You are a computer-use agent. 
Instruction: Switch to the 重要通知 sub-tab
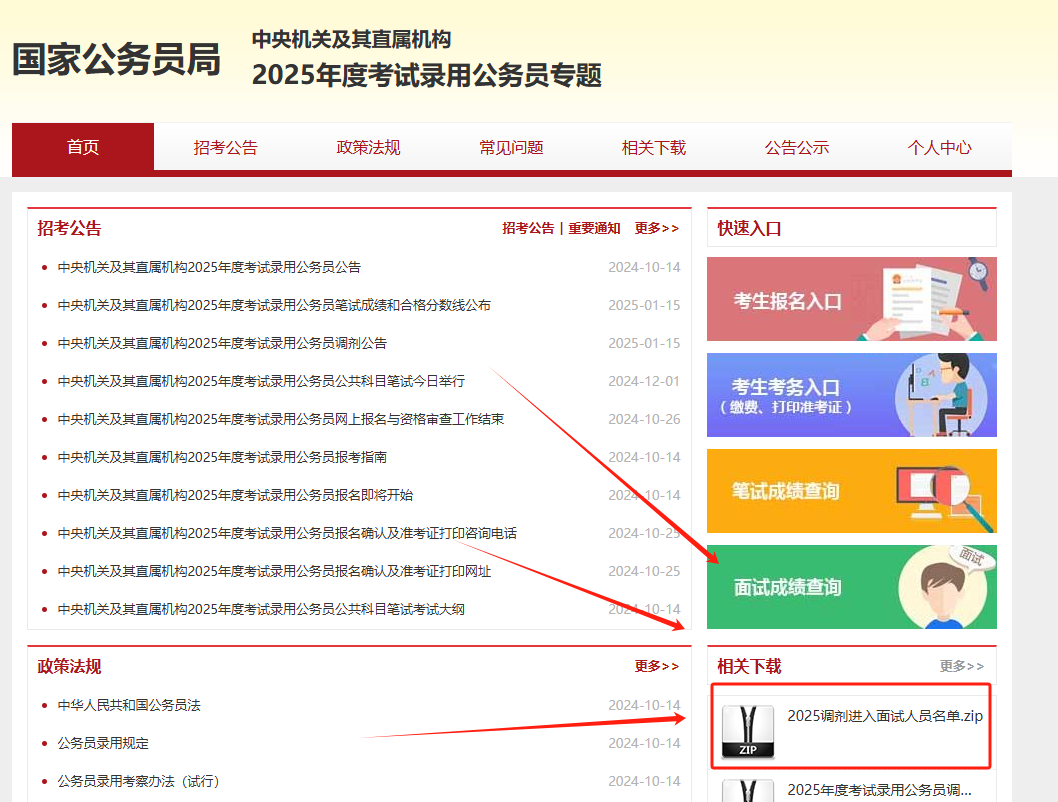pos(594,228)
